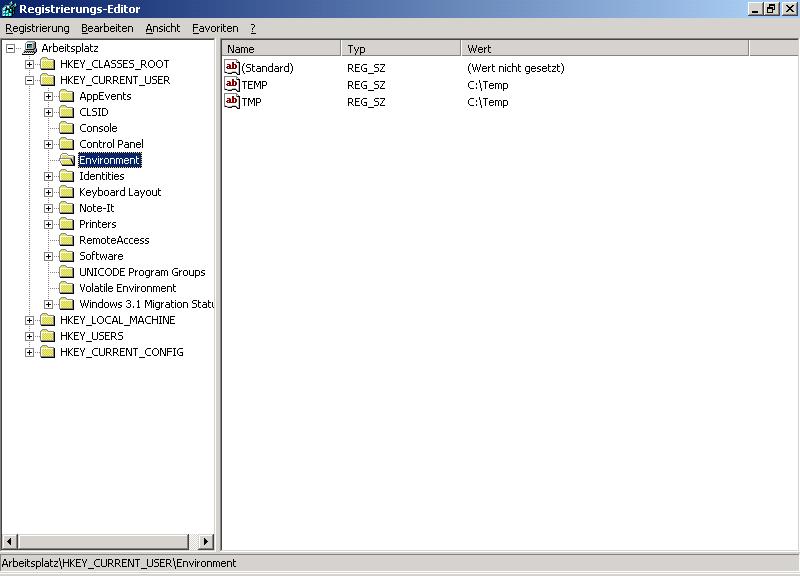
Task: Expand the HKEY_LOCAL_MACHINE node
Action: click(30, 320)
